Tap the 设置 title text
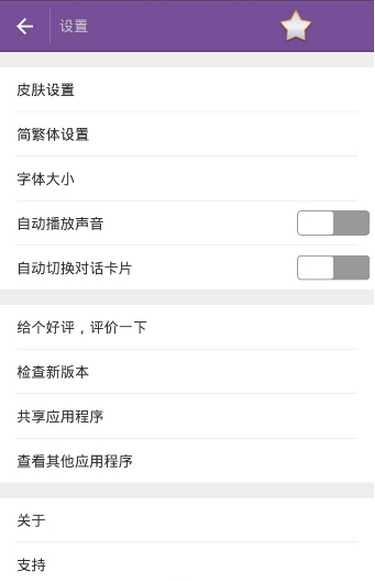 click(x=74, y=26)
